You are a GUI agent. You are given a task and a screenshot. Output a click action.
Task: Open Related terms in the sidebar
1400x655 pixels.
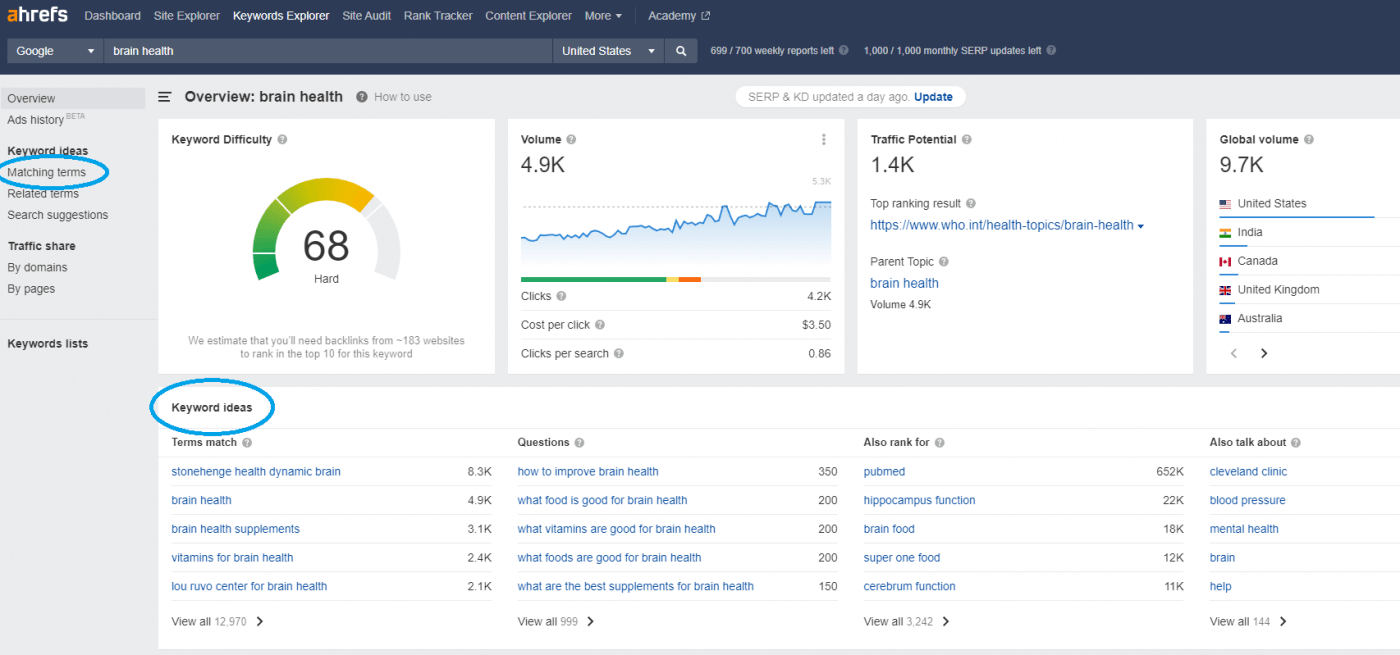tap(43, 194)
